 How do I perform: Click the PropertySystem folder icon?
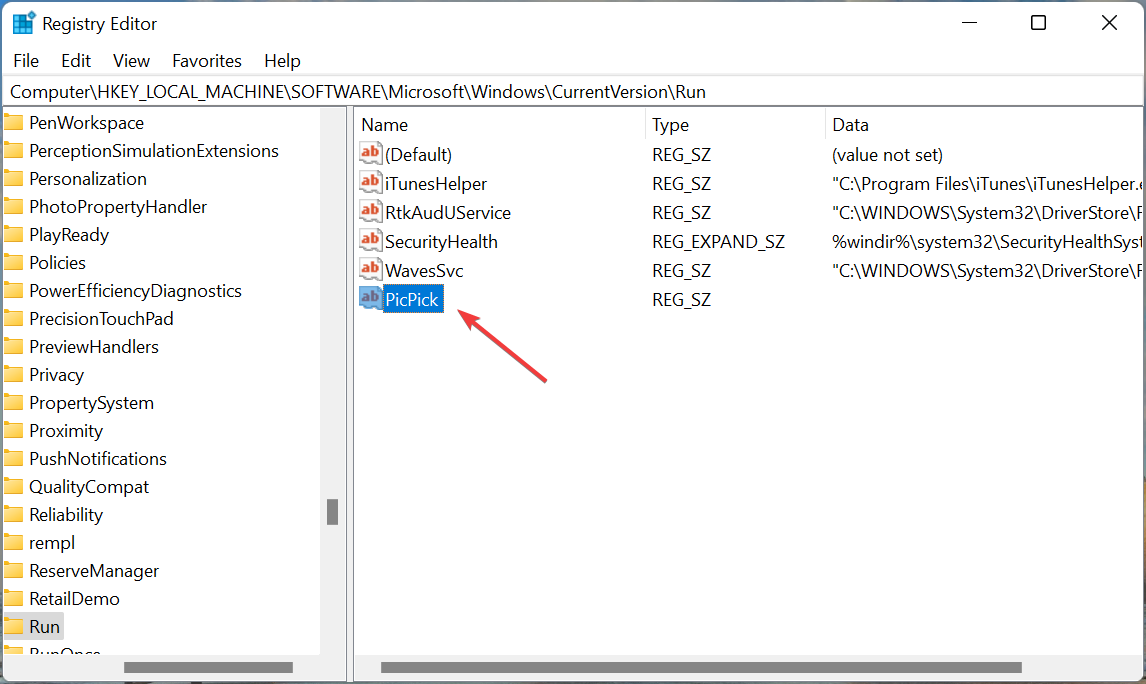pyautogui.click(x=13, y=403)
